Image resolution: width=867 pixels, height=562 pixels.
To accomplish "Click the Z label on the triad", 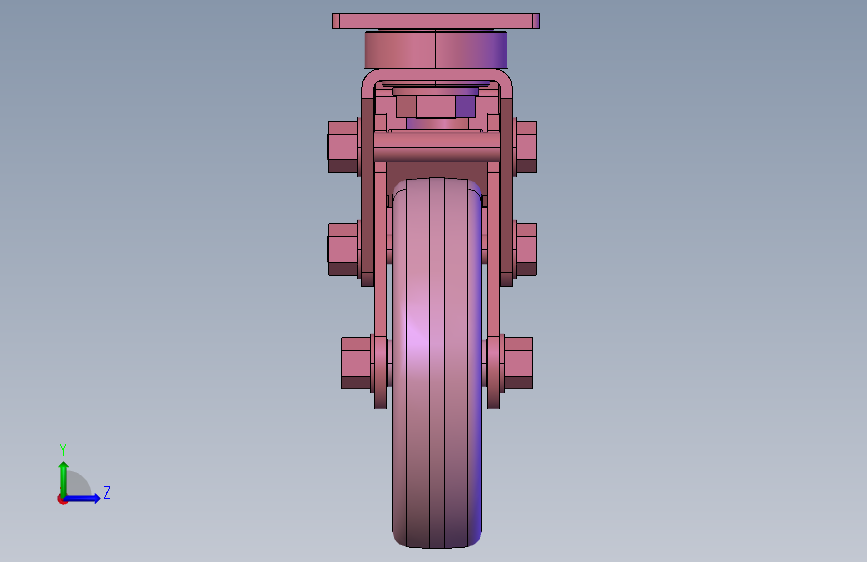I will point(107,492).
